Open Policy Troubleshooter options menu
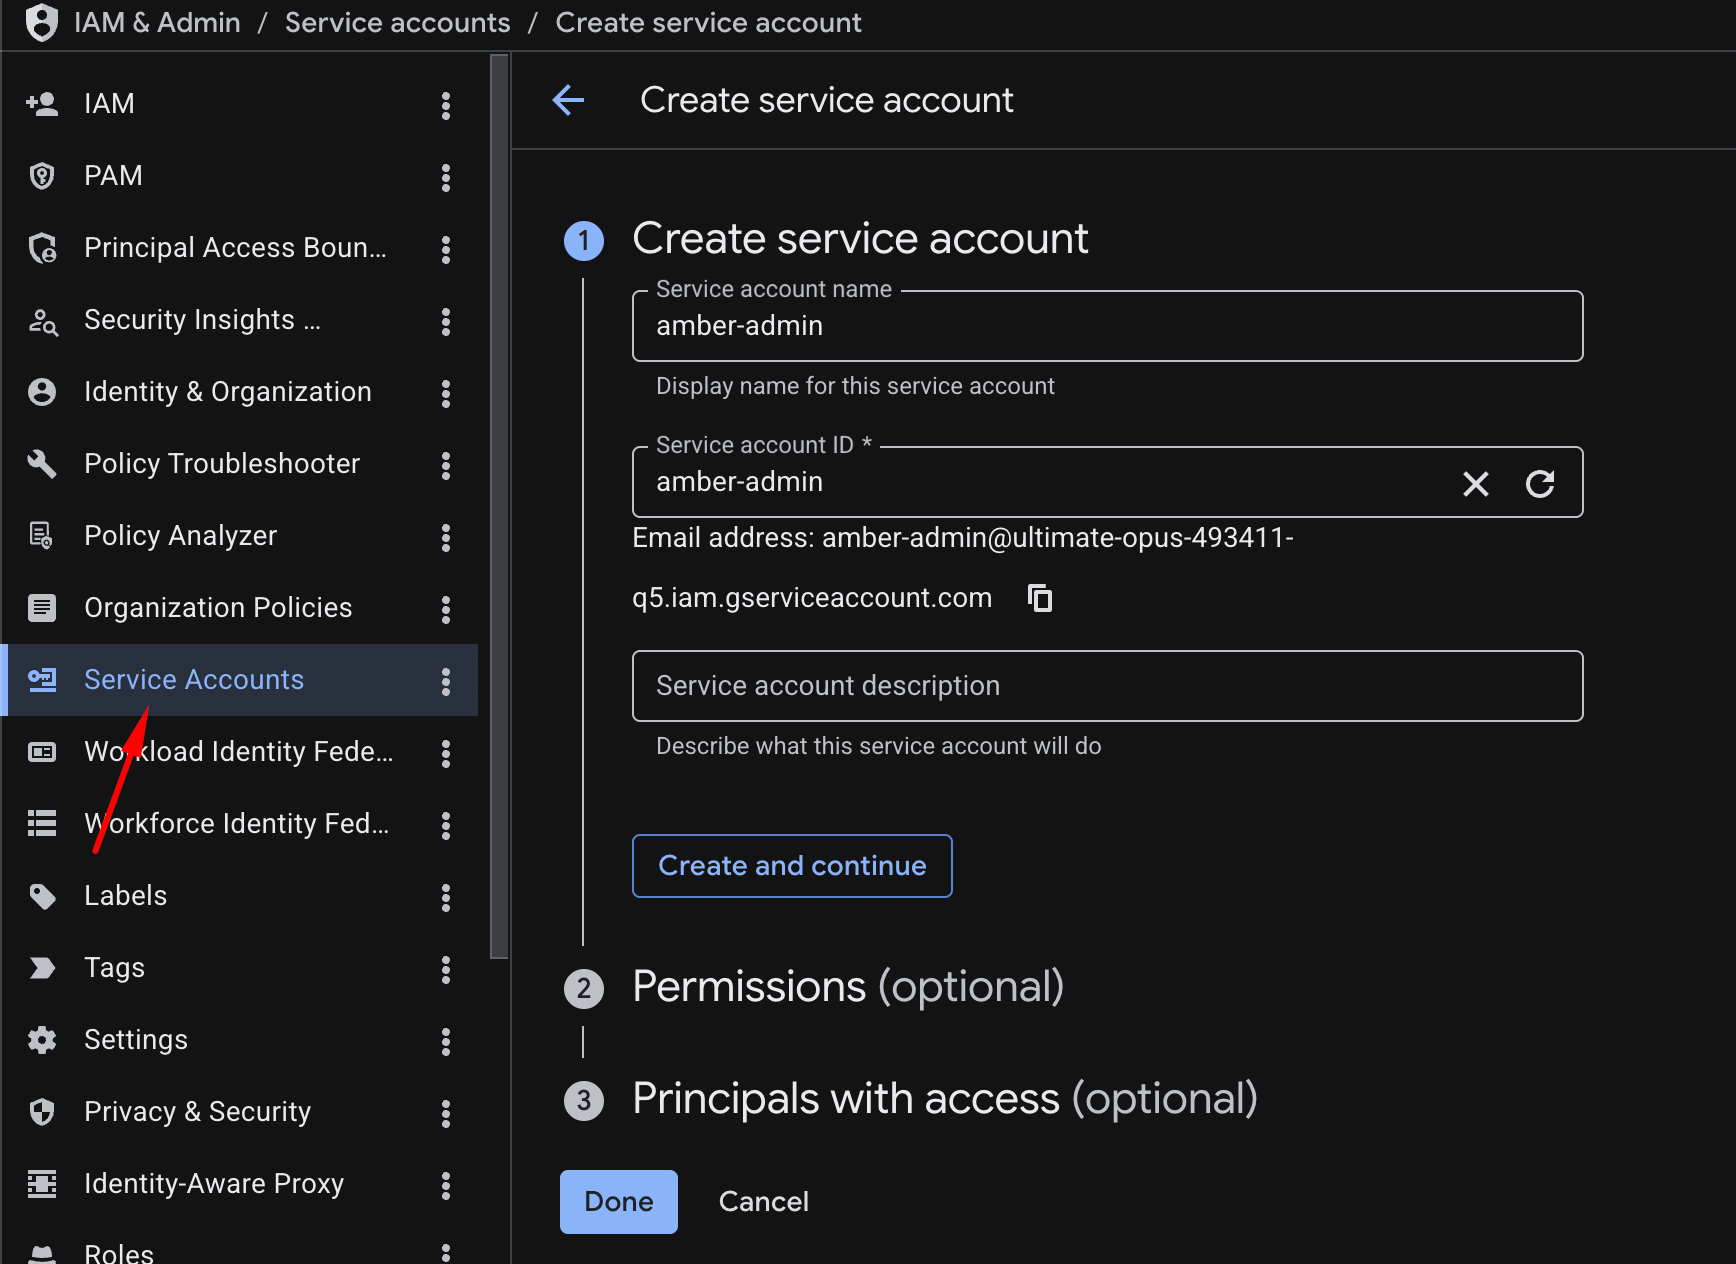The image size is (1736, 1264). (446, 466)
